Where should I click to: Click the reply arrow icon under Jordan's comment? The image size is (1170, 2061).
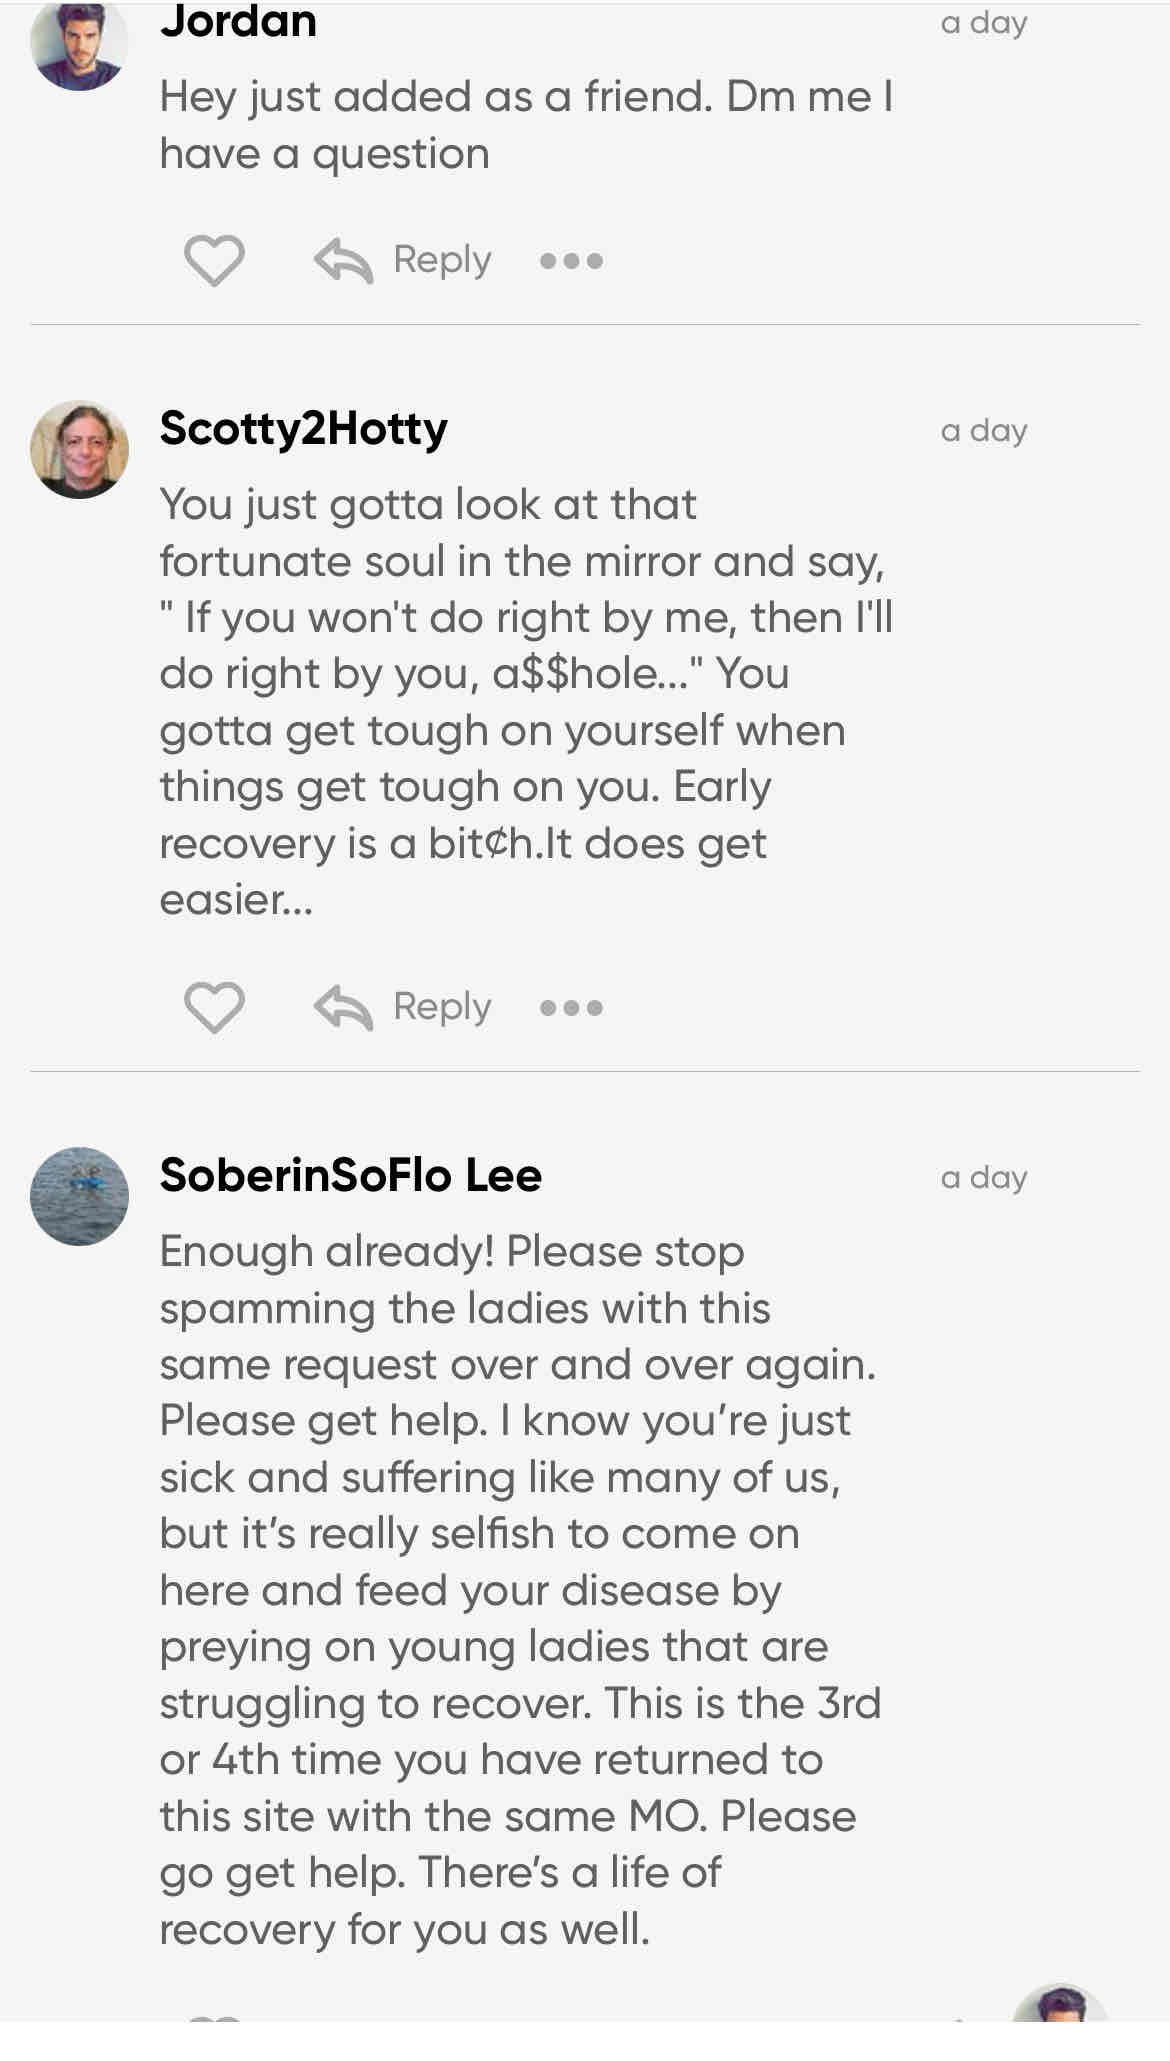point(343,261)
